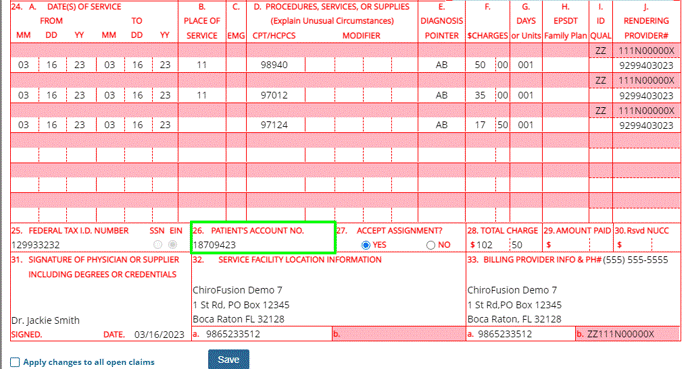Click CPT code 97012 field
This screenshot has width=688, height=369.
click(276, 95)
